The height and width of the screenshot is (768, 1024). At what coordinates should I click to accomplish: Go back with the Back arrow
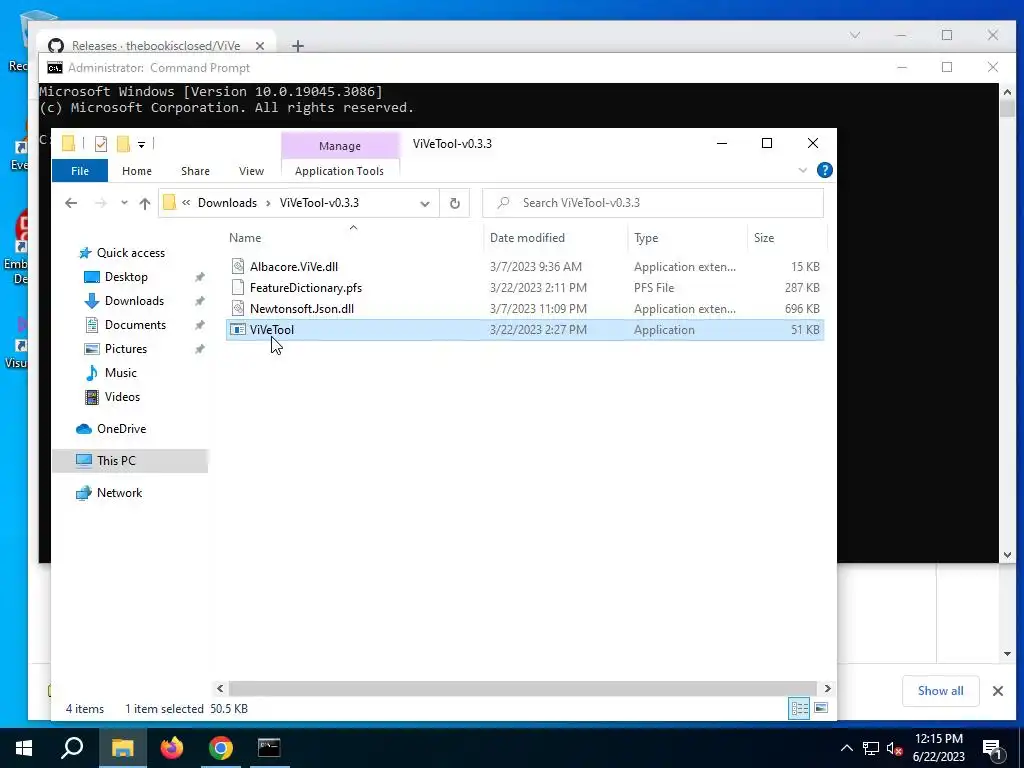[x=71, y=203]
